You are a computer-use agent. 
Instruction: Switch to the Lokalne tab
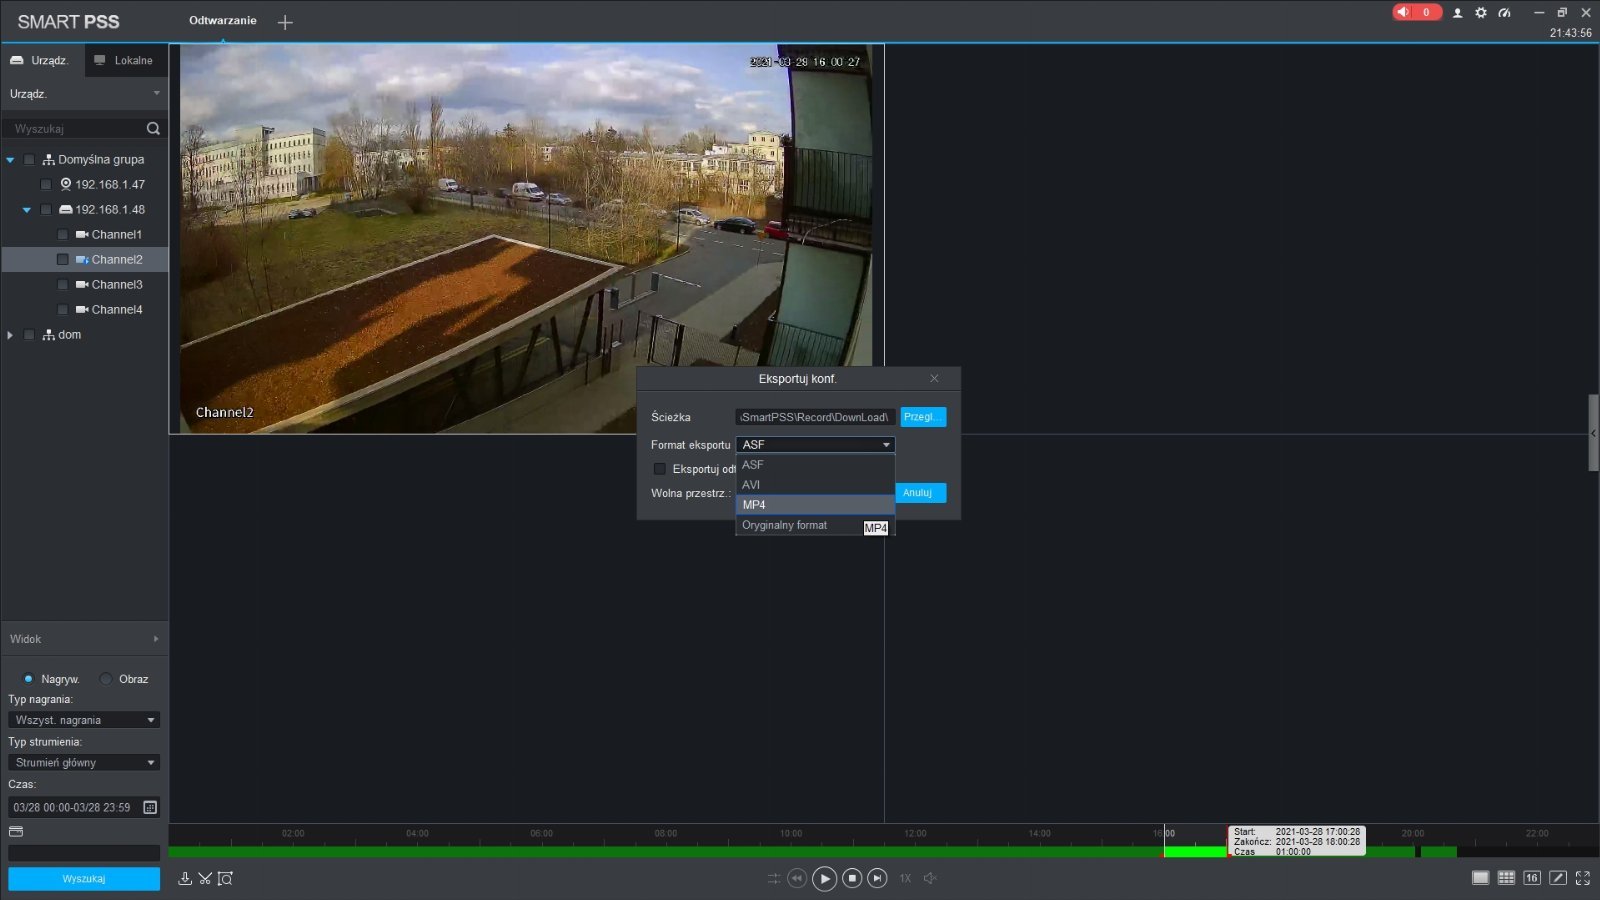(126, 61)
